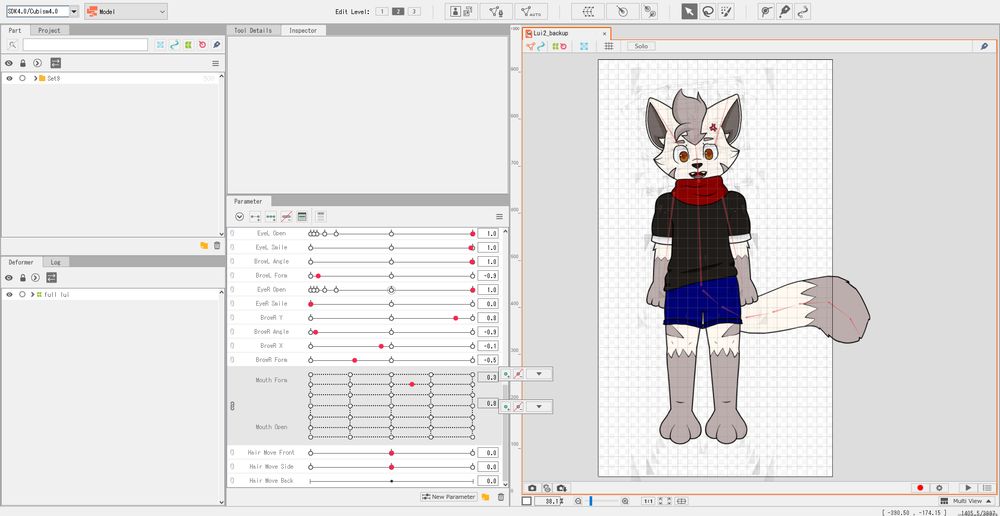
Task: Create a warp deformer from toolbar
Action: 587,11
